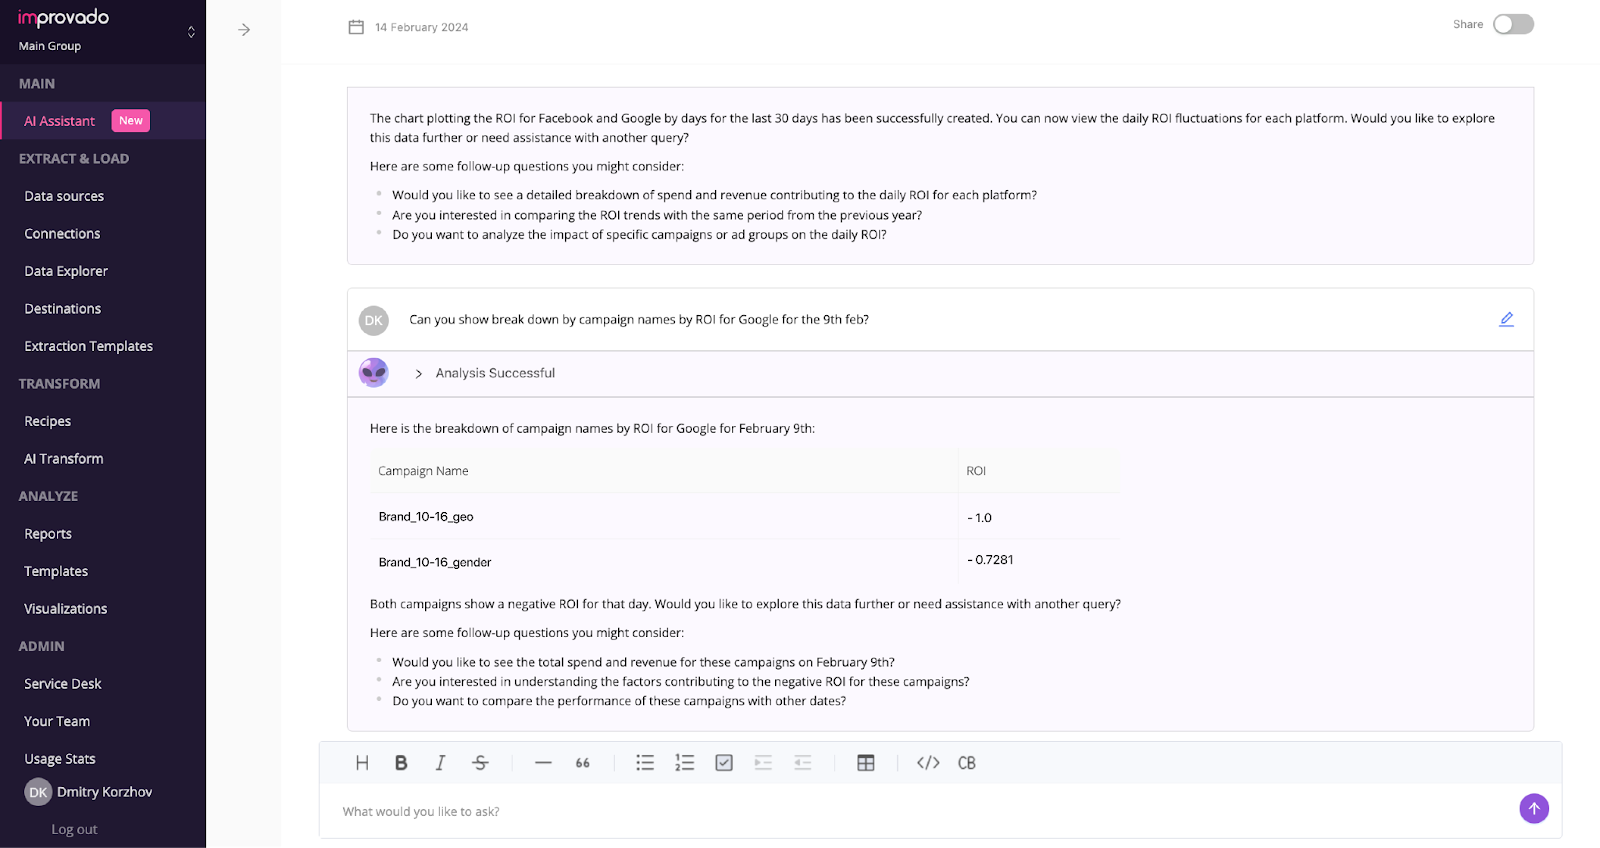This screenshot has height=848, width=1600.
Task: Insert a blockquote
Action: [x=583, y=763]
